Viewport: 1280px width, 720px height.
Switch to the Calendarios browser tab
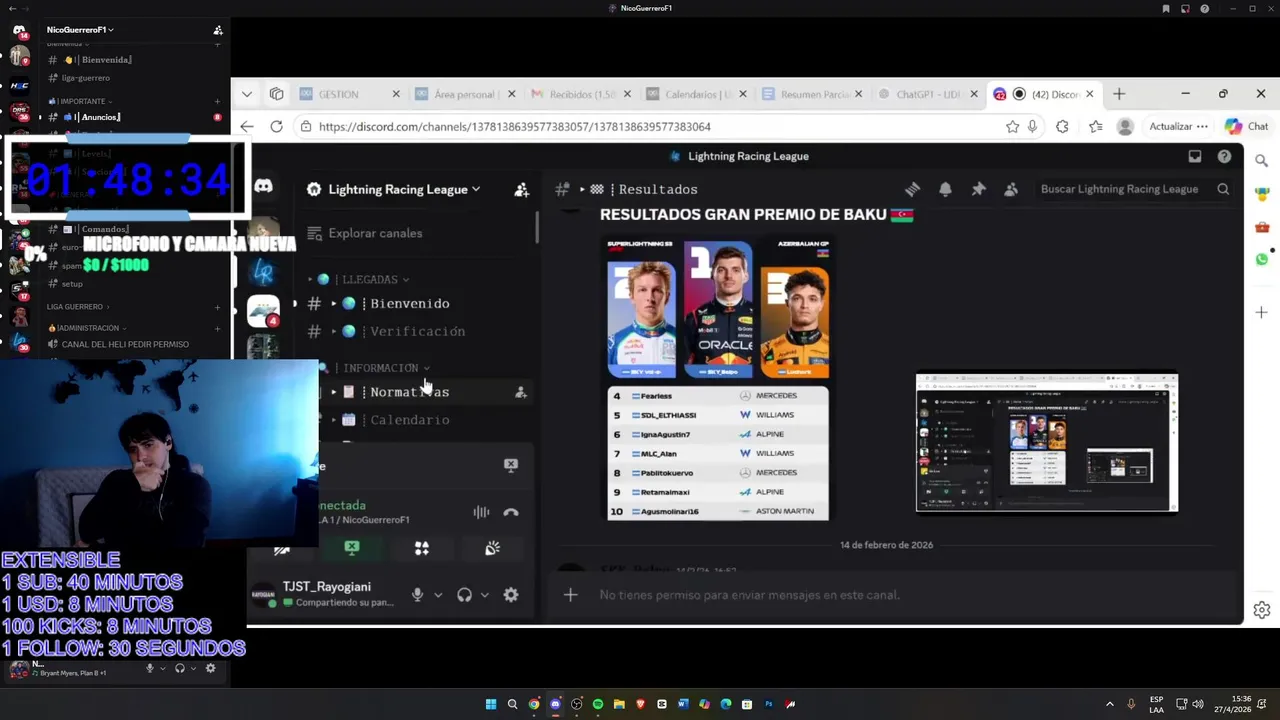tap(696, 94)
